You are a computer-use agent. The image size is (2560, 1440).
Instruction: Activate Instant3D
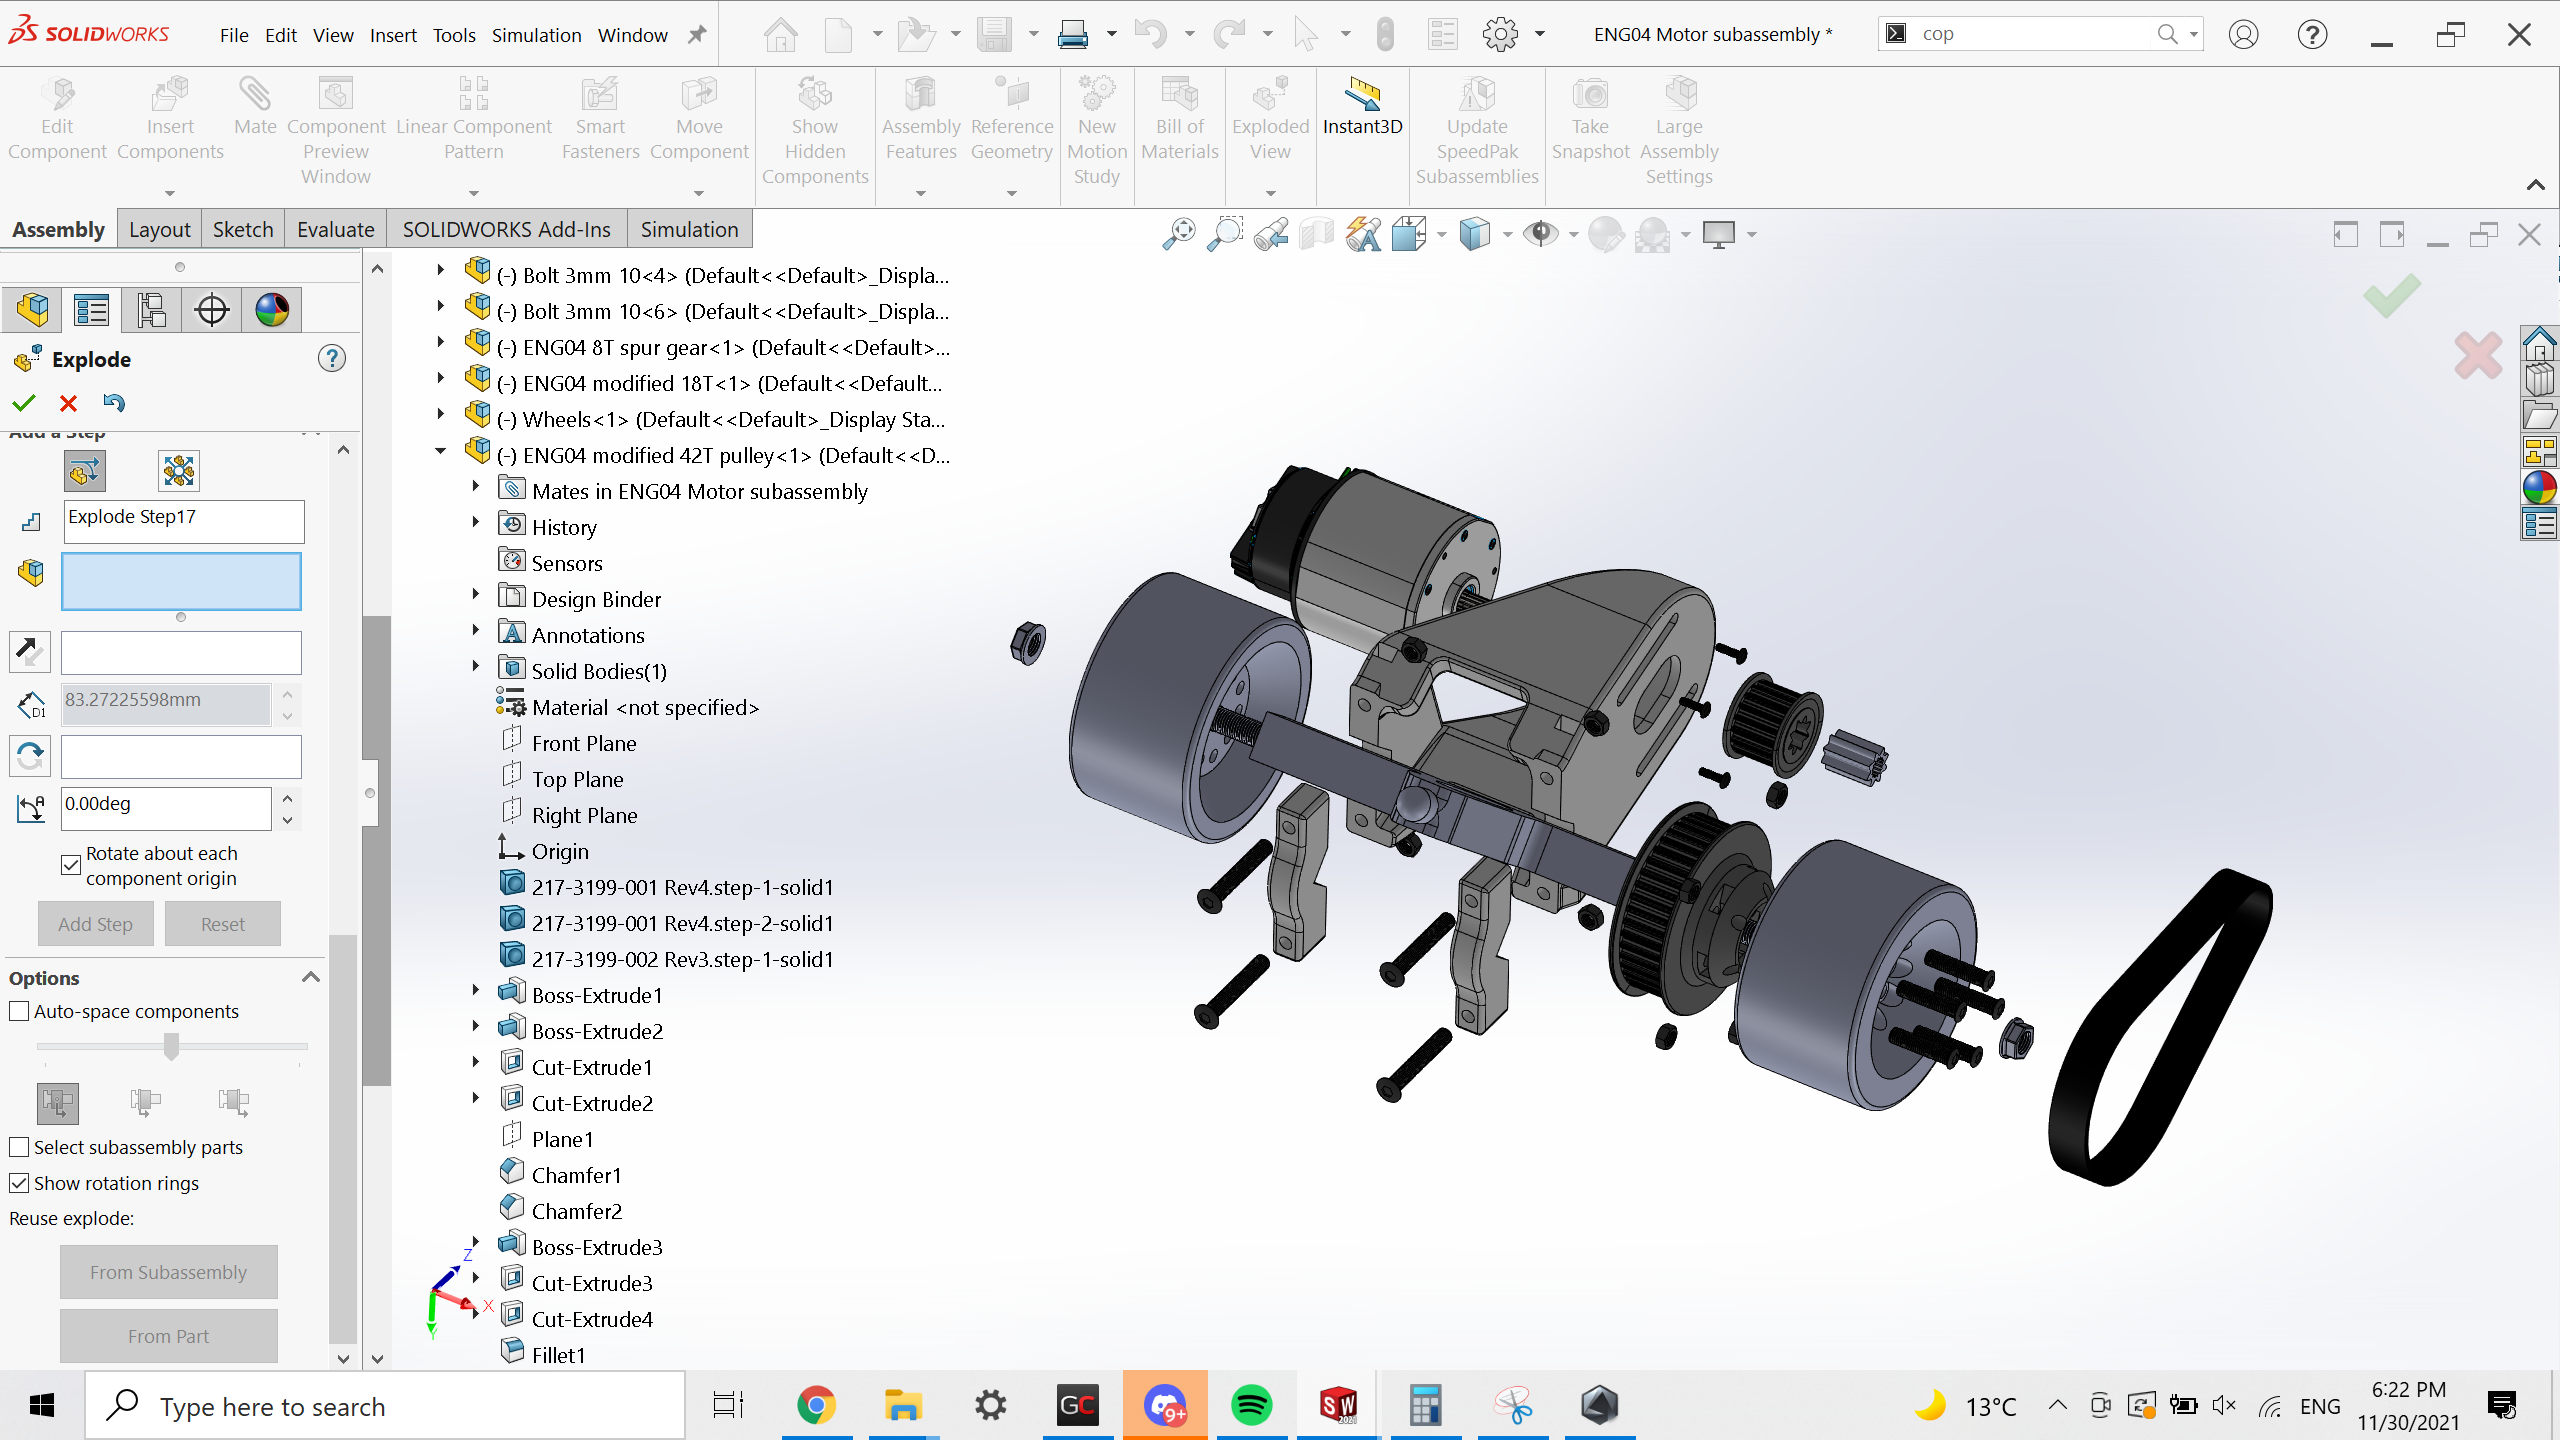[1362, 110]
